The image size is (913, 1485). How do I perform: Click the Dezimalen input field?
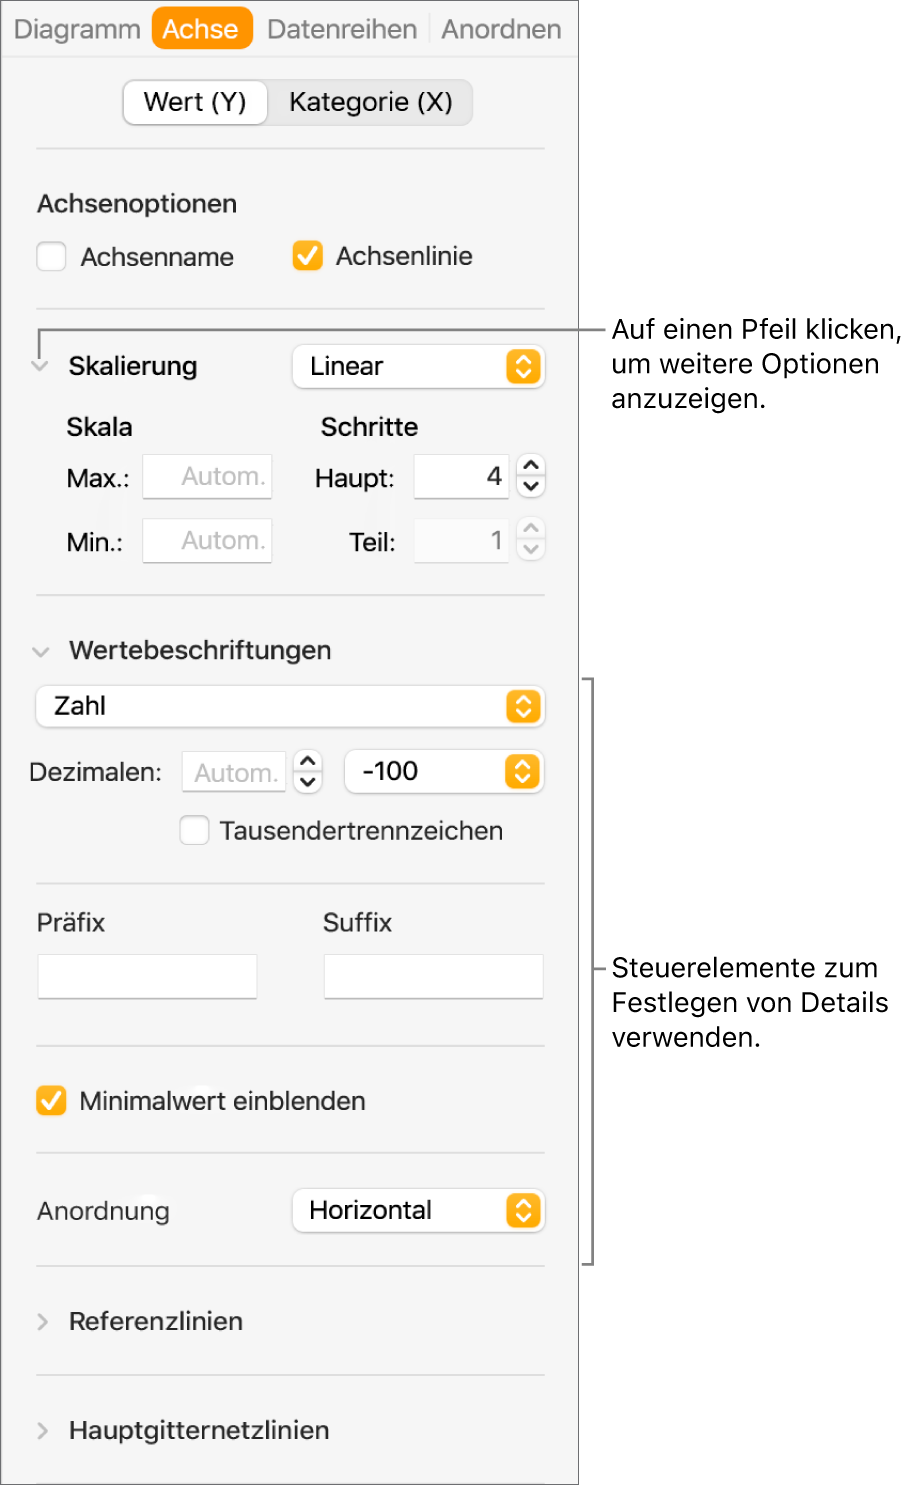[x=234, y=772]
